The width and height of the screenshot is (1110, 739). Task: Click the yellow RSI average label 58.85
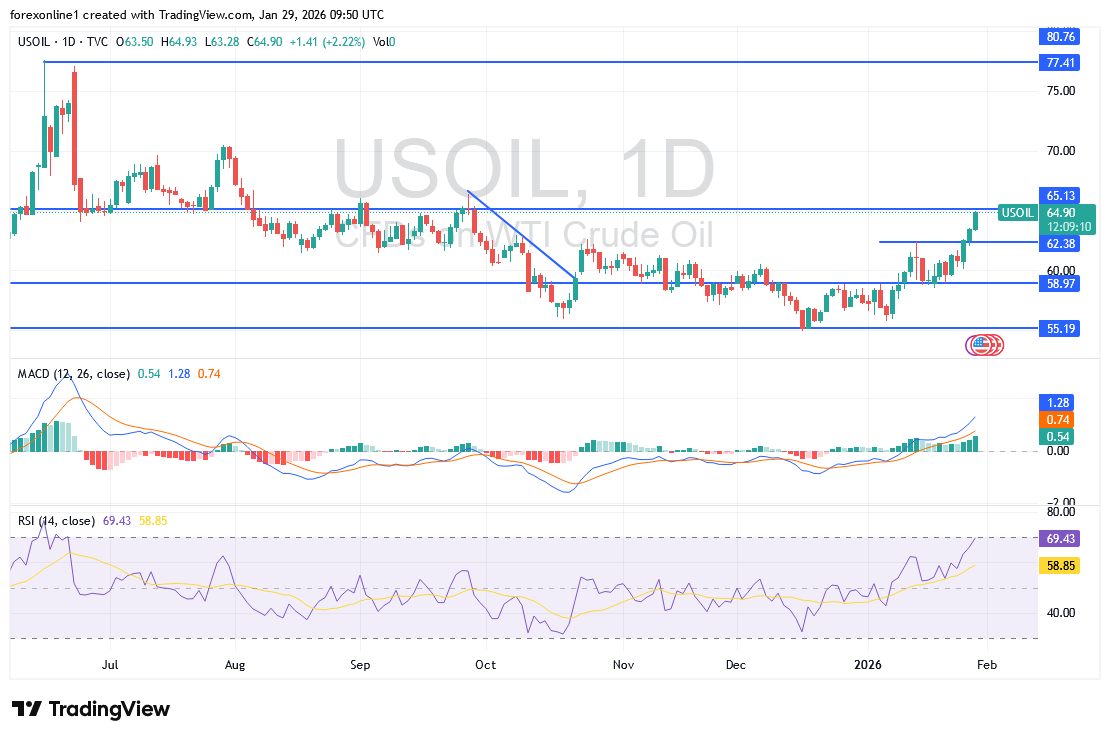coord(1060,566)
